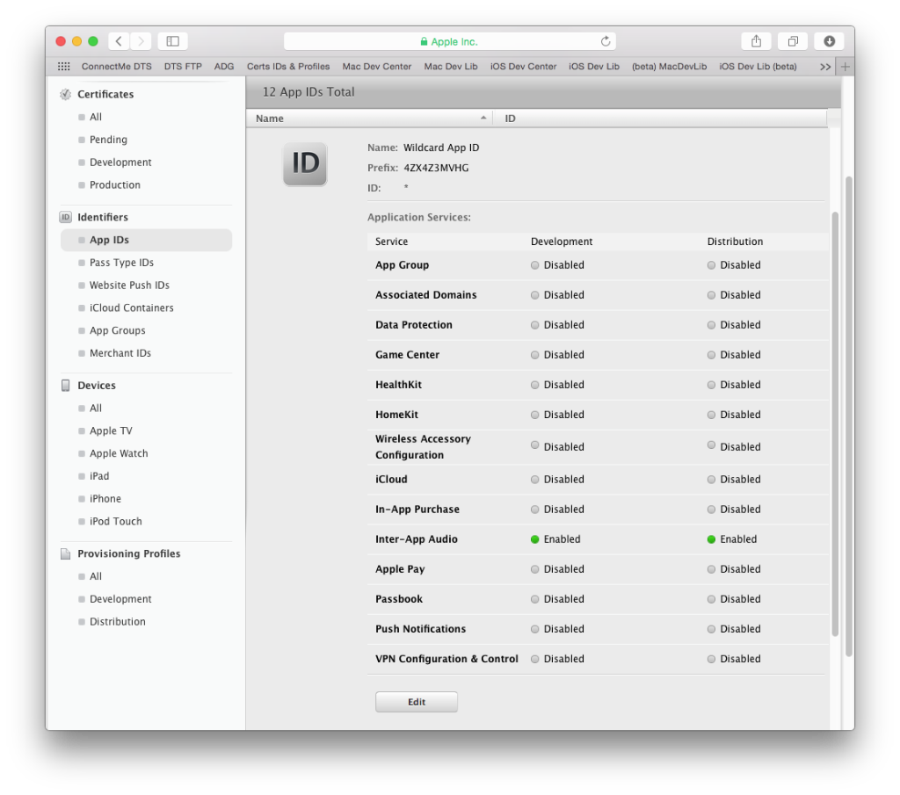Click the Safari back navigation arrow
Screen dimensions: 900x795
pos(119,41)
